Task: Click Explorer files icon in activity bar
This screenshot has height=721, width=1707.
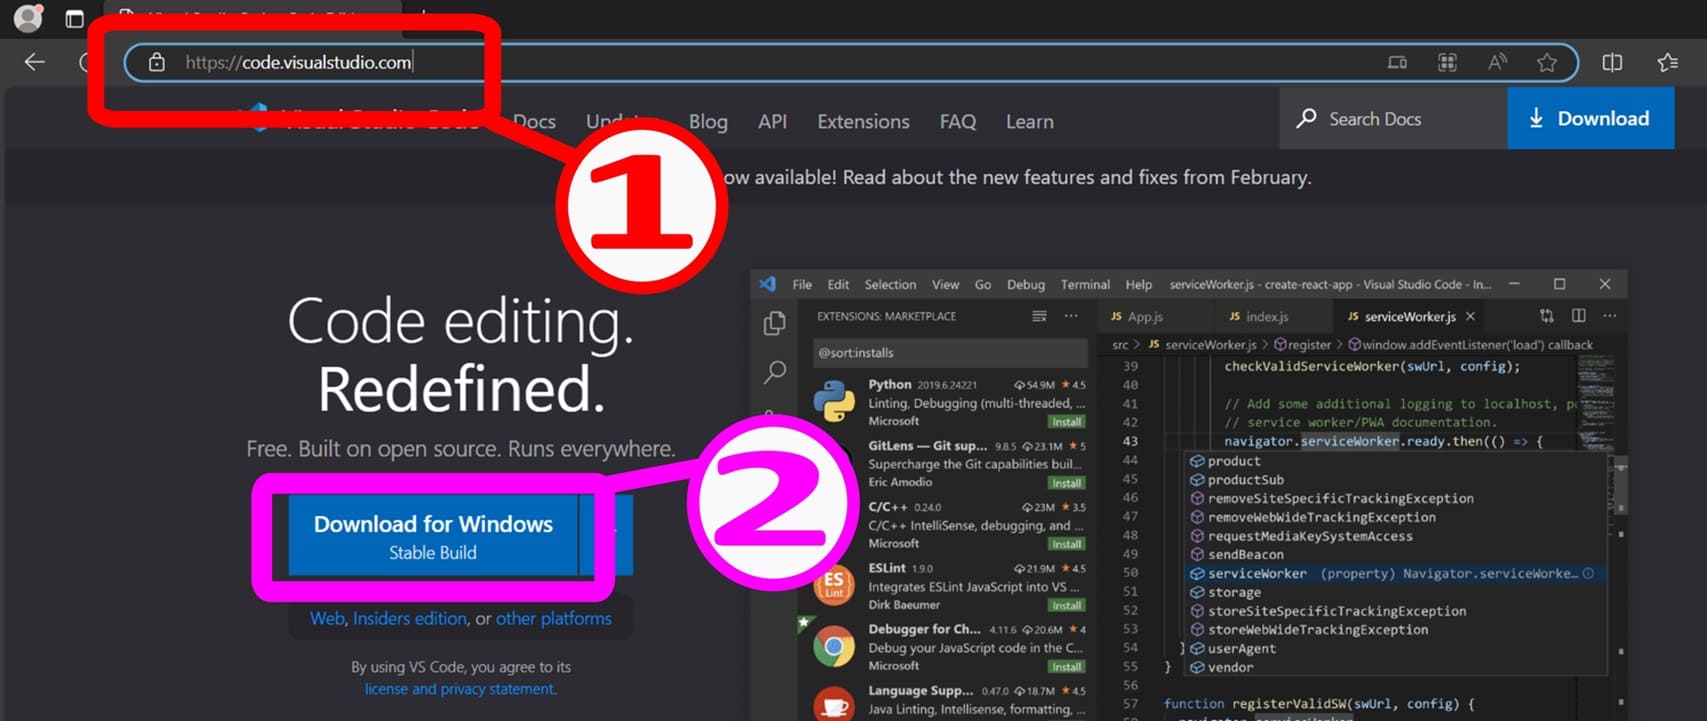Action: (x=775, y=323)
